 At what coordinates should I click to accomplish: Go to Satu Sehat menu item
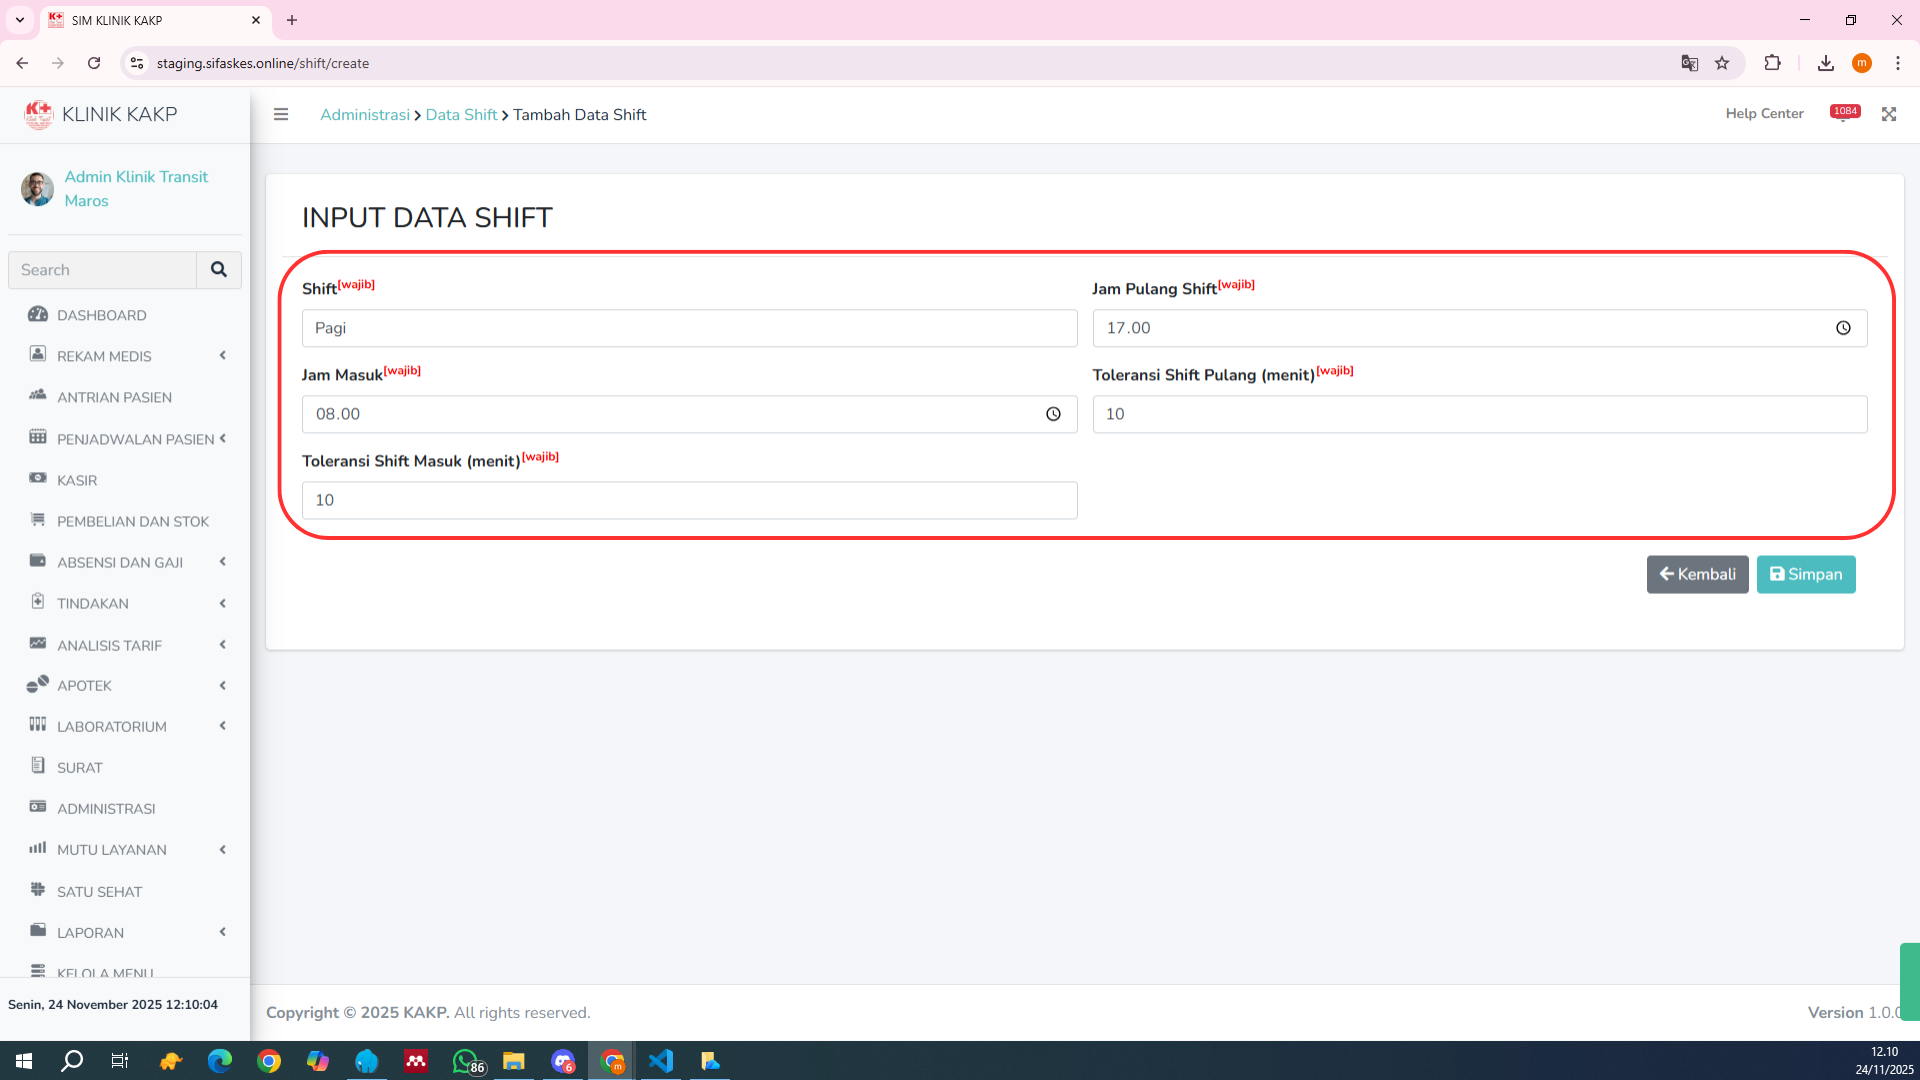tap(99, 891)
